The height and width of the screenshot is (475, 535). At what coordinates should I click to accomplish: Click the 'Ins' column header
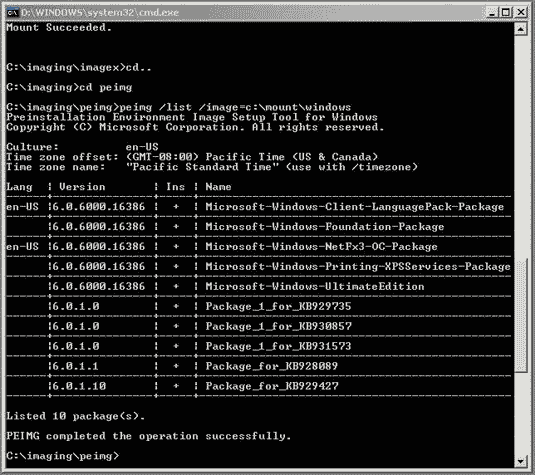pyautogui.click(x=175, y=187)
